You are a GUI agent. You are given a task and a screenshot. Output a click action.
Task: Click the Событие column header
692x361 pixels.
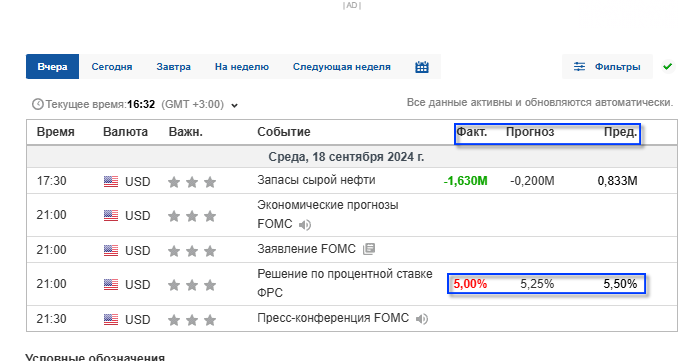[284, 132]
